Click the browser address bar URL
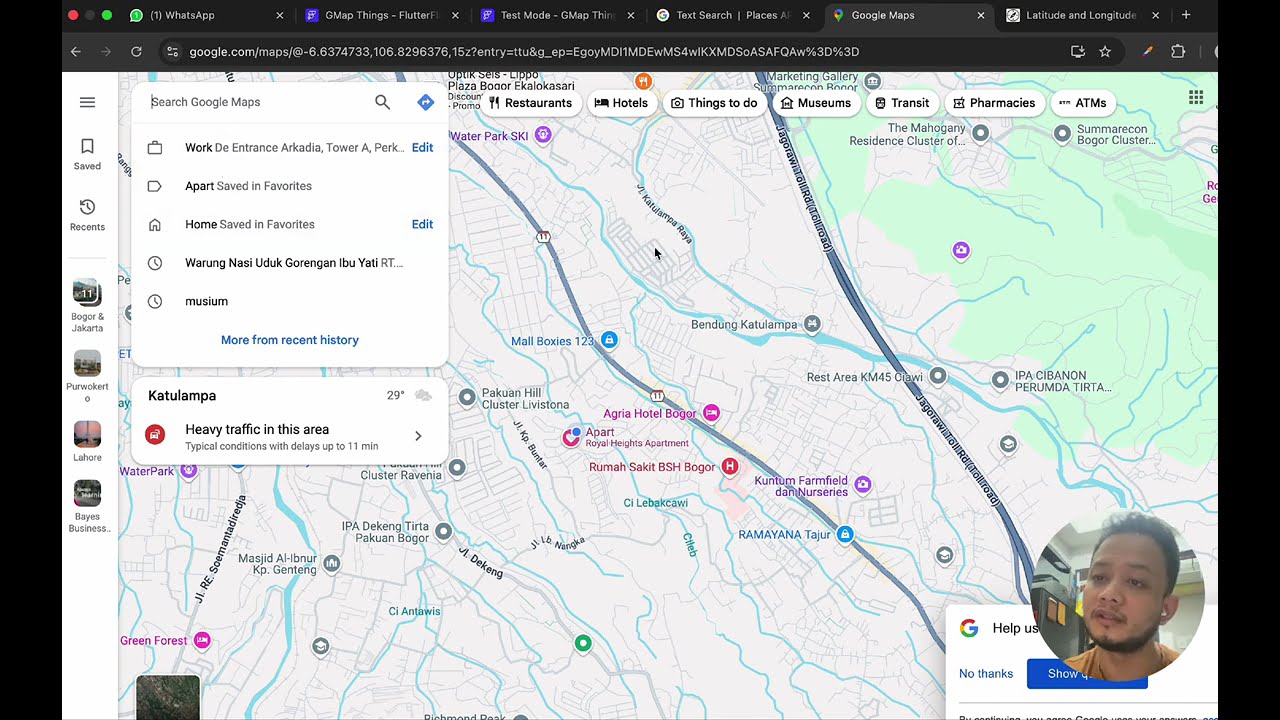The height and width of the screenshot is (720, 1280). (x=524, y=51)
